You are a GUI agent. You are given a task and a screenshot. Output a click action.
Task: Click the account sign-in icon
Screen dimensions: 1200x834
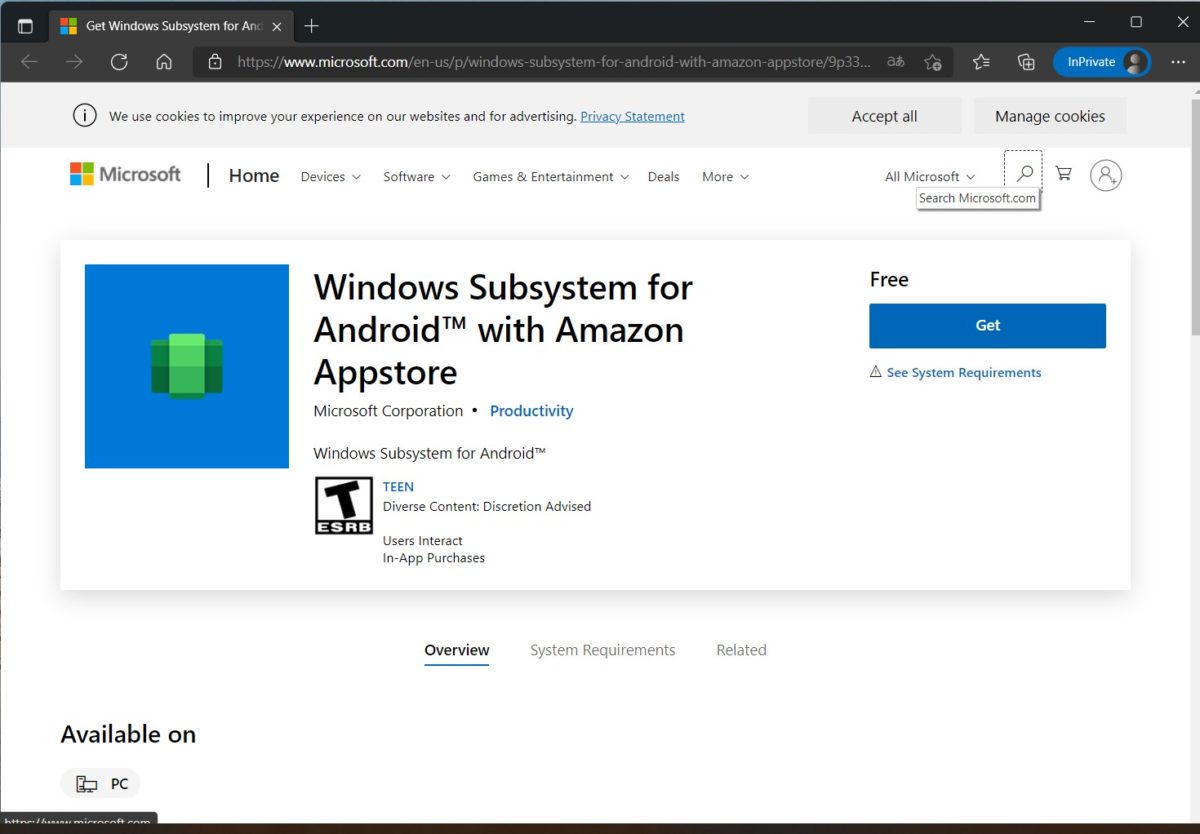pos(1105,176)
